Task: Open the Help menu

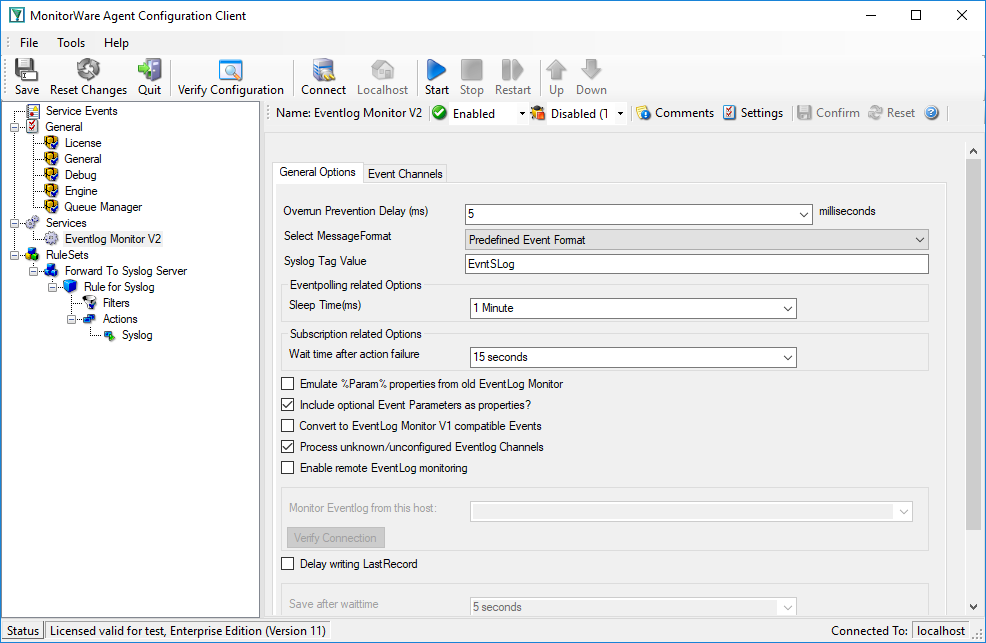Action: point(116,43)
